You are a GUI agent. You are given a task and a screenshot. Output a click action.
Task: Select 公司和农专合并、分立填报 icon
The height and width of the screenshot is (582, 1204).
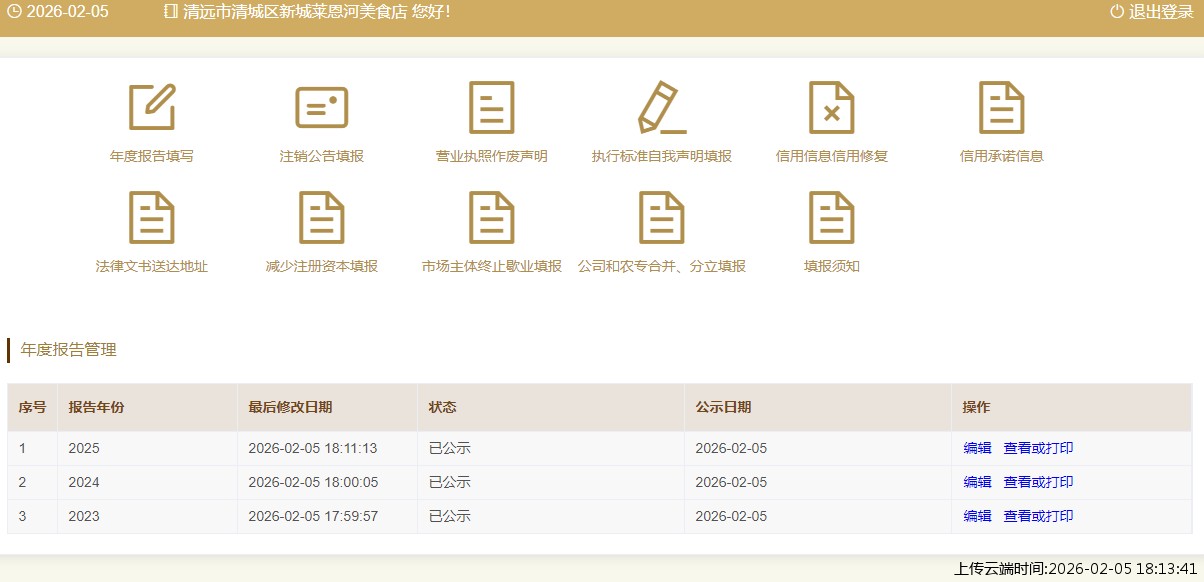[x=661, y=218]
